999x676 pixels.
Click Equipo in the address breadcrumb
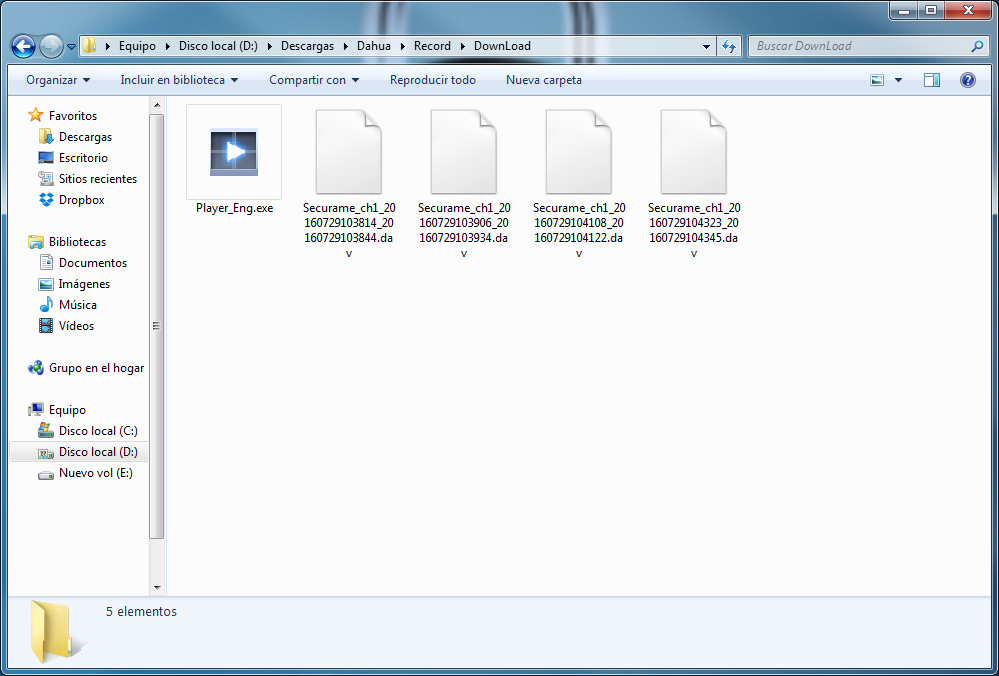pos(137,47)
